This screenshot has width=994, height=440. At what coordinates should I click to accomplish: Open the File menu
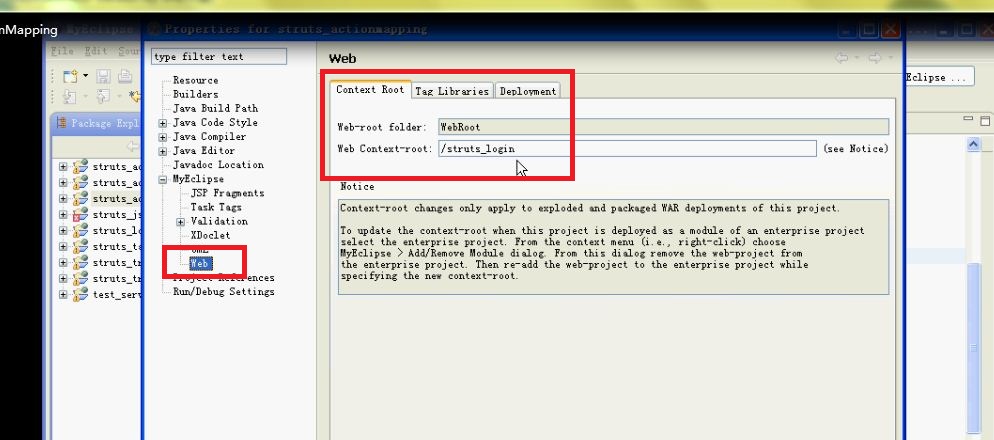pyautogui.click(x=62, y=51)
